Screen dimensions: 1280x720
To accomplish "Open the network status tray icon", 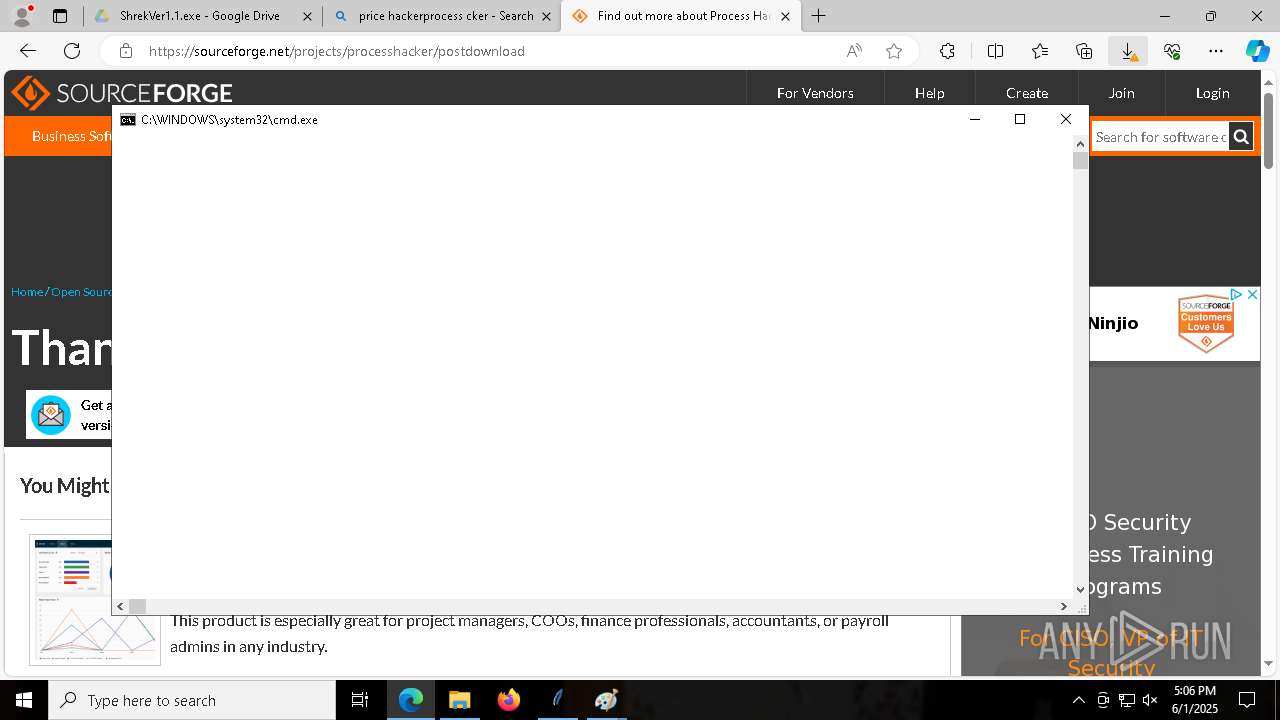I will 1127,700.
